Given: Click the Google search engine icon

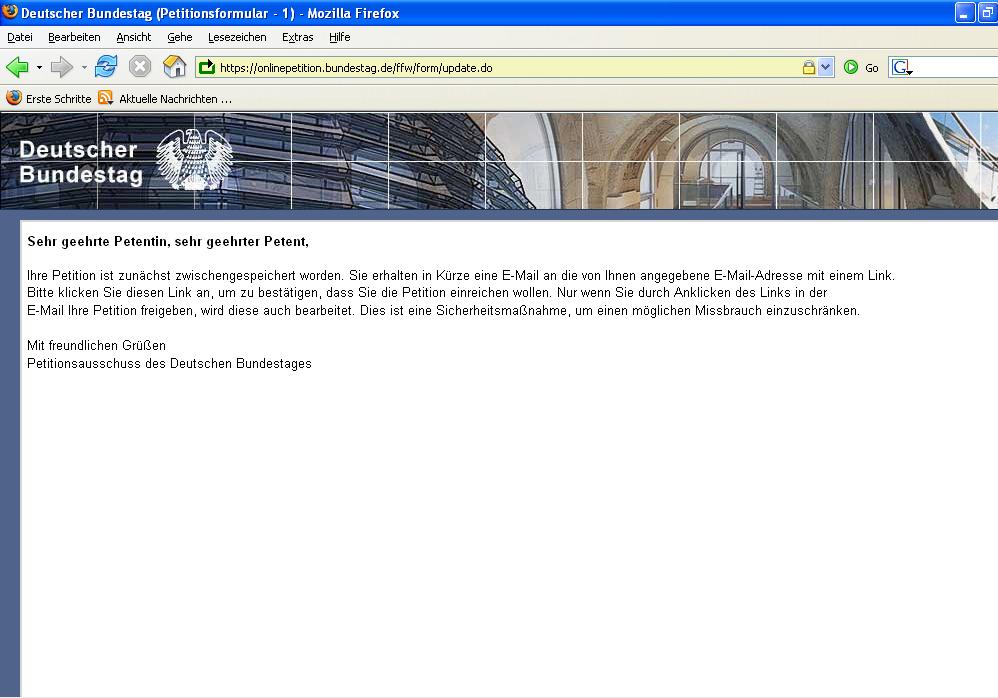Looking at the screenshot, I should (x=901, y=67).
